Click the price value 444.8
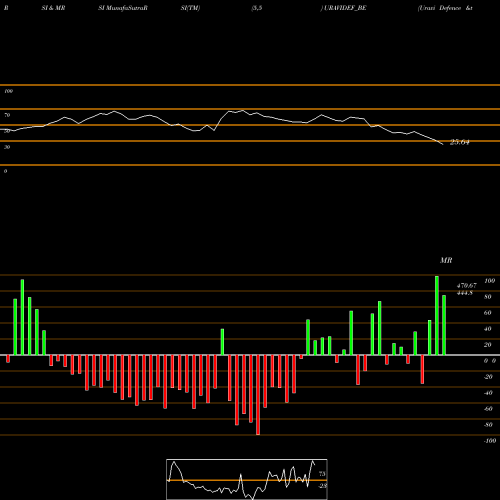Image resolution: width=500 pixels, height=500 pixels. coord(465,293)
